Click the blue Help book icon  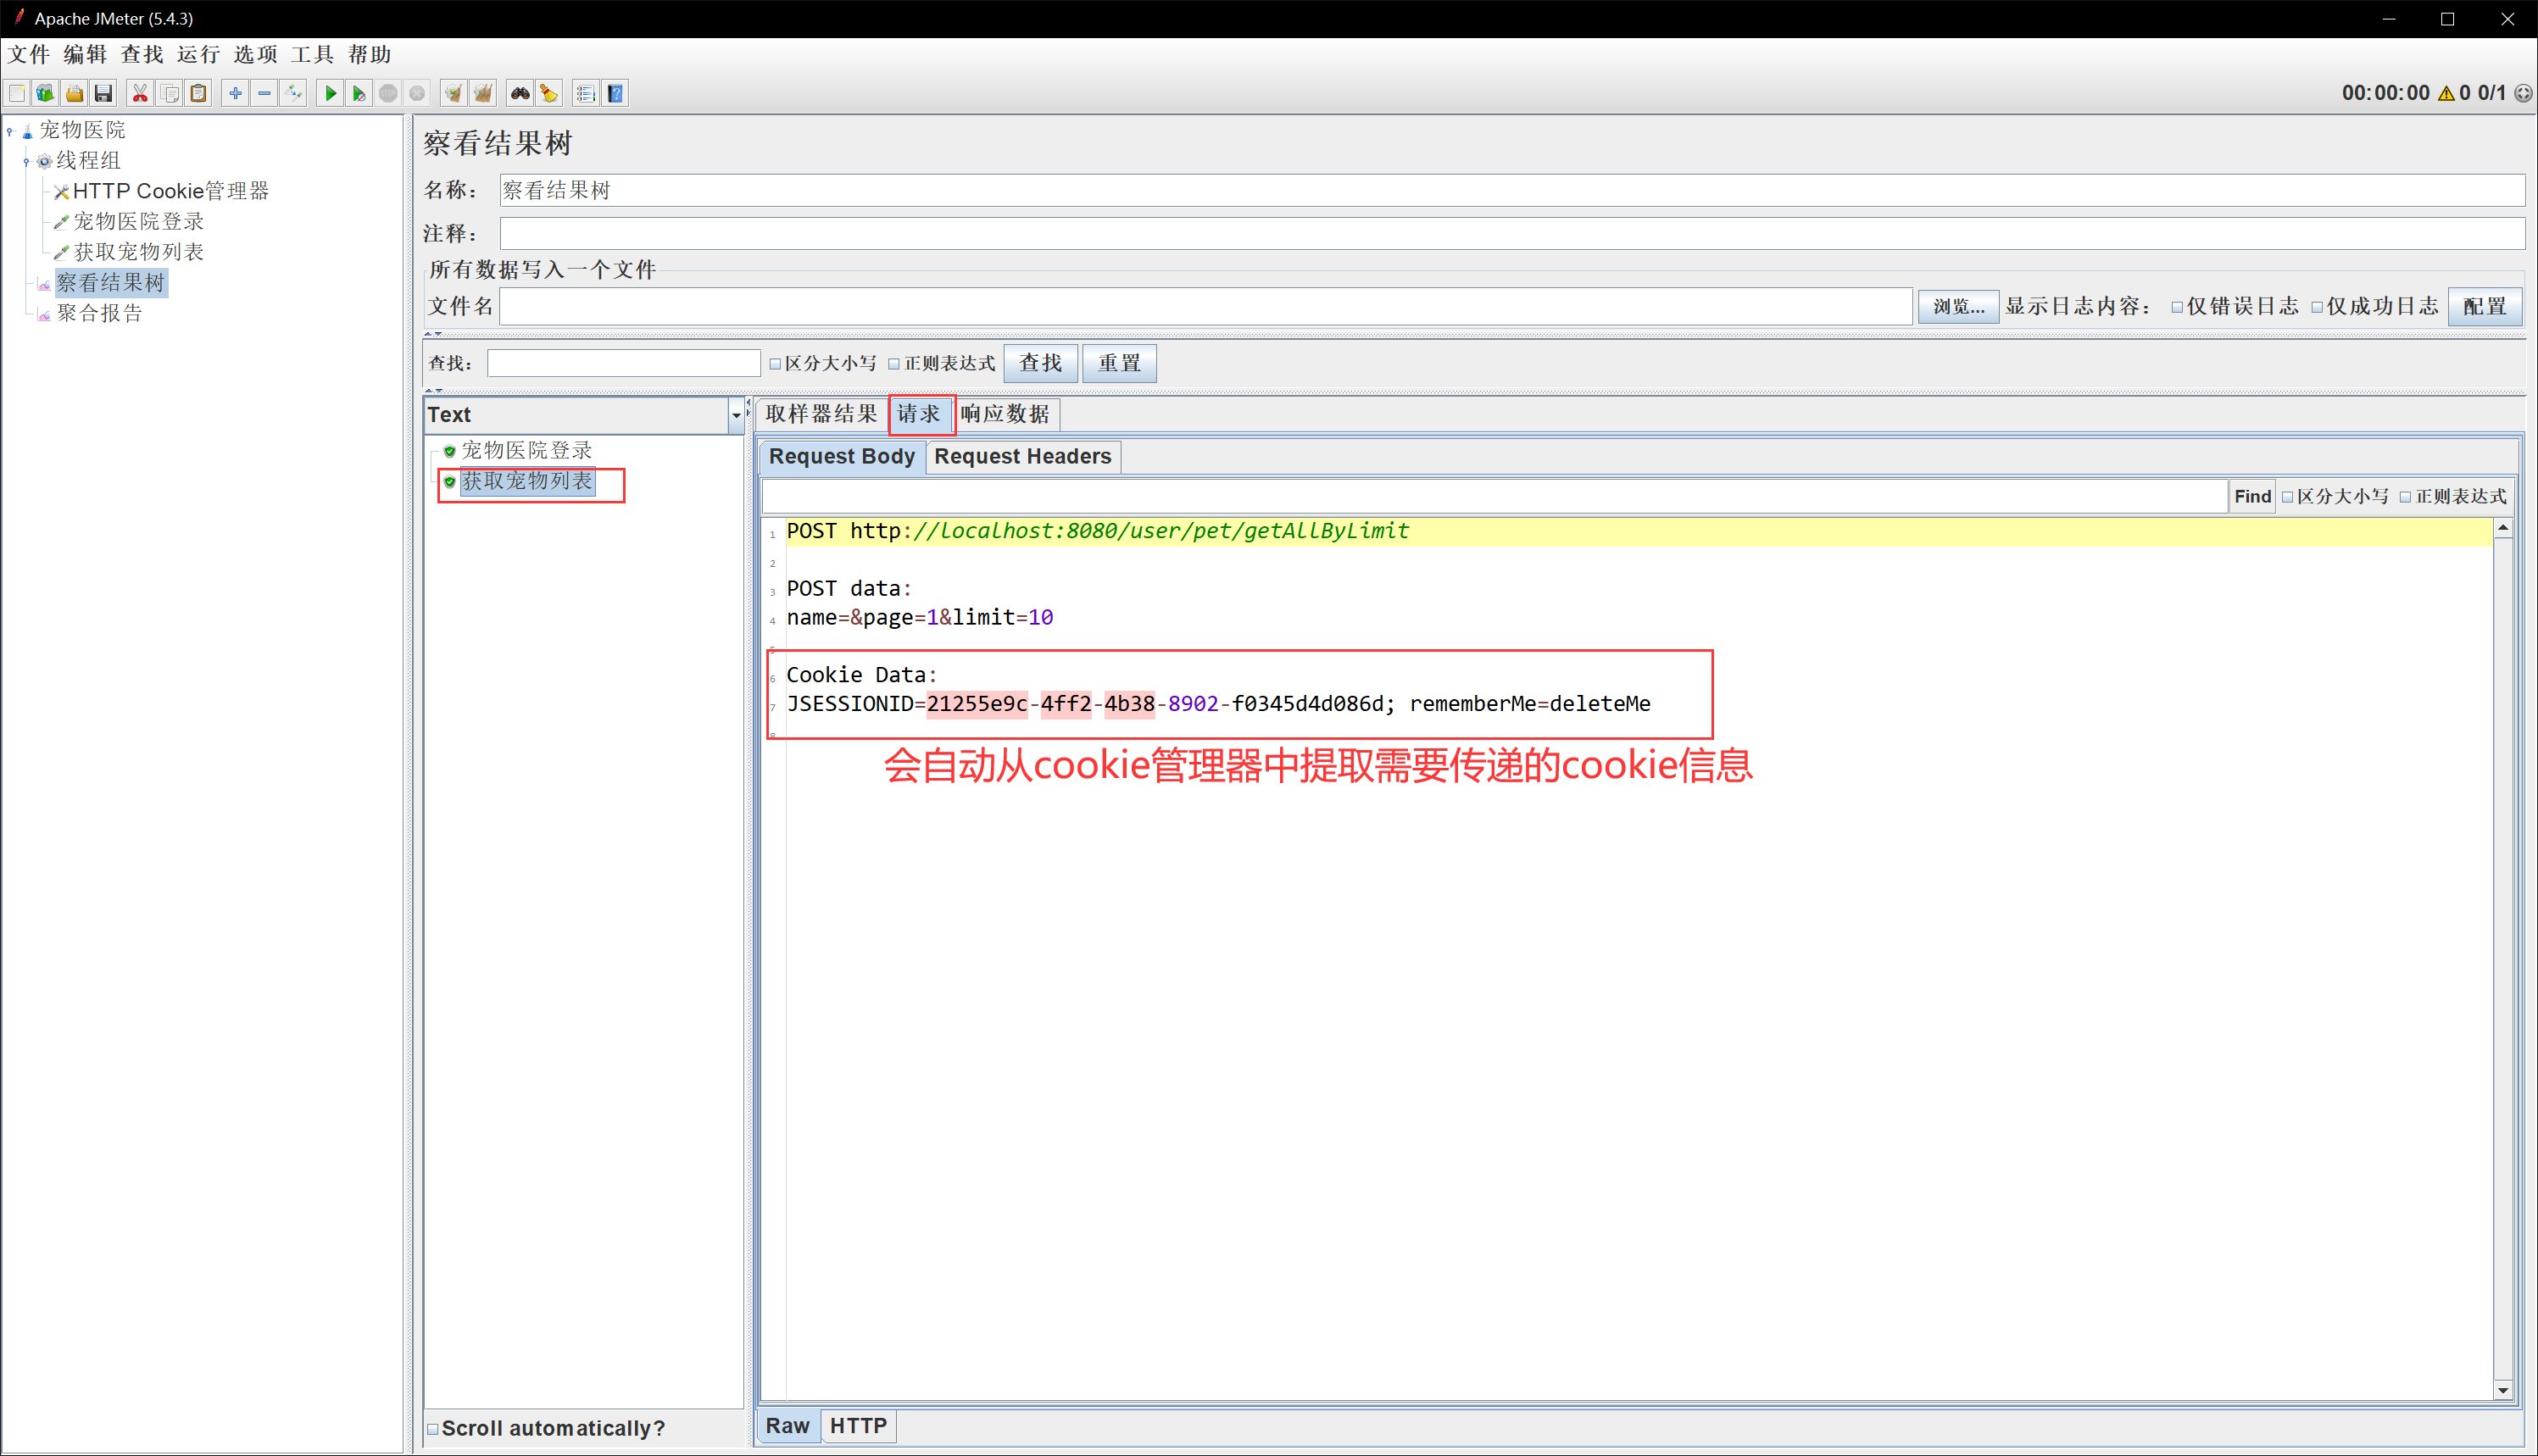616,93
